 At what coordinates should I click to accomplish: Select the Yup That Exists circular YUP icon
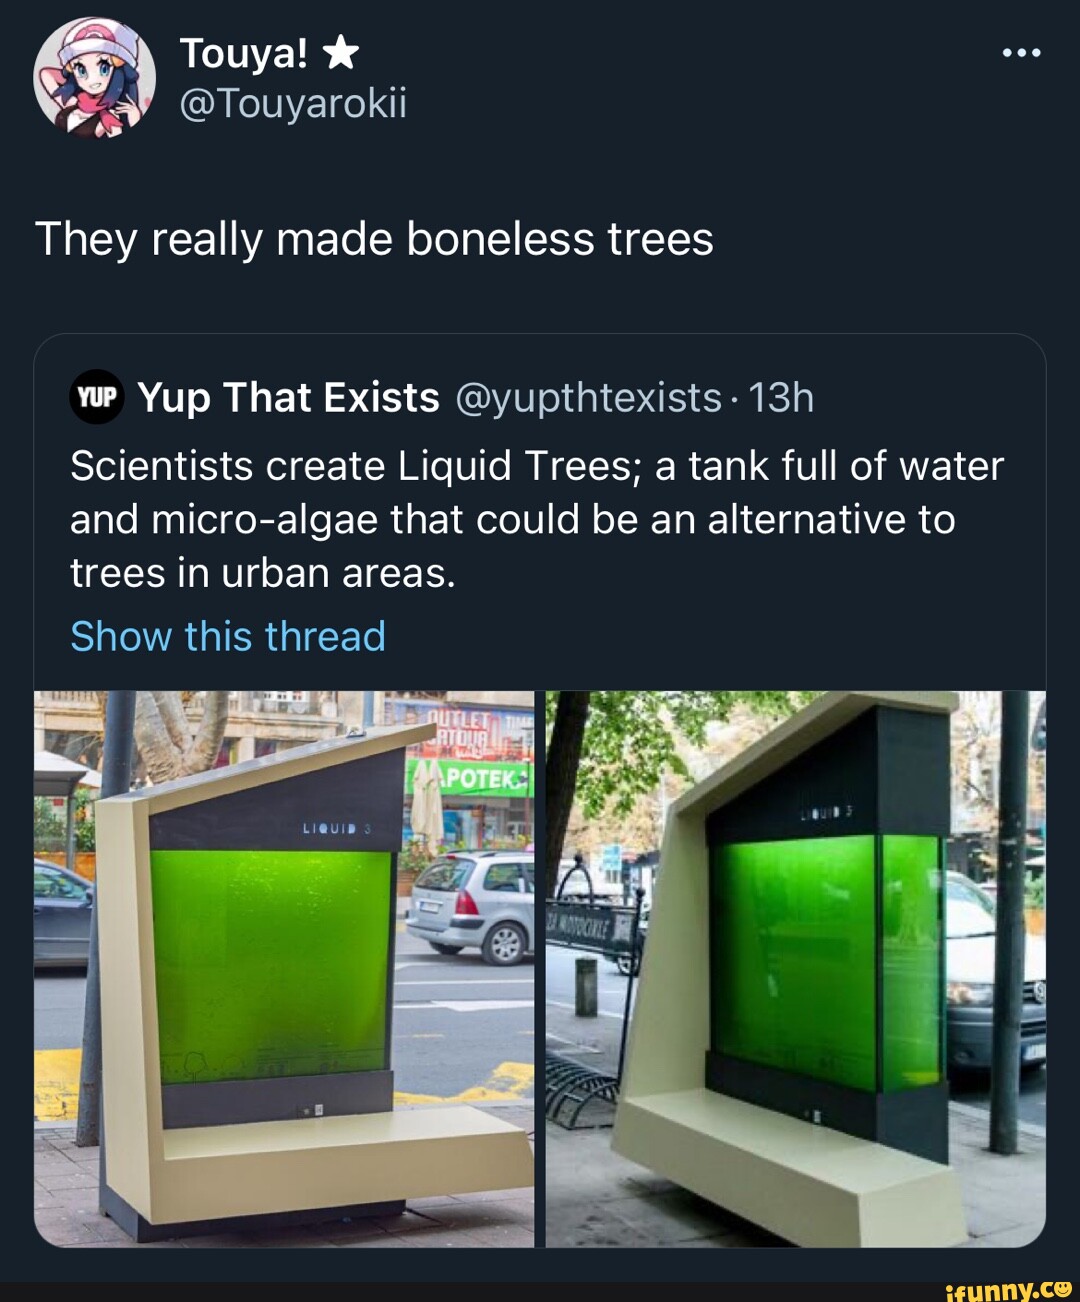[x=95, y=396]
